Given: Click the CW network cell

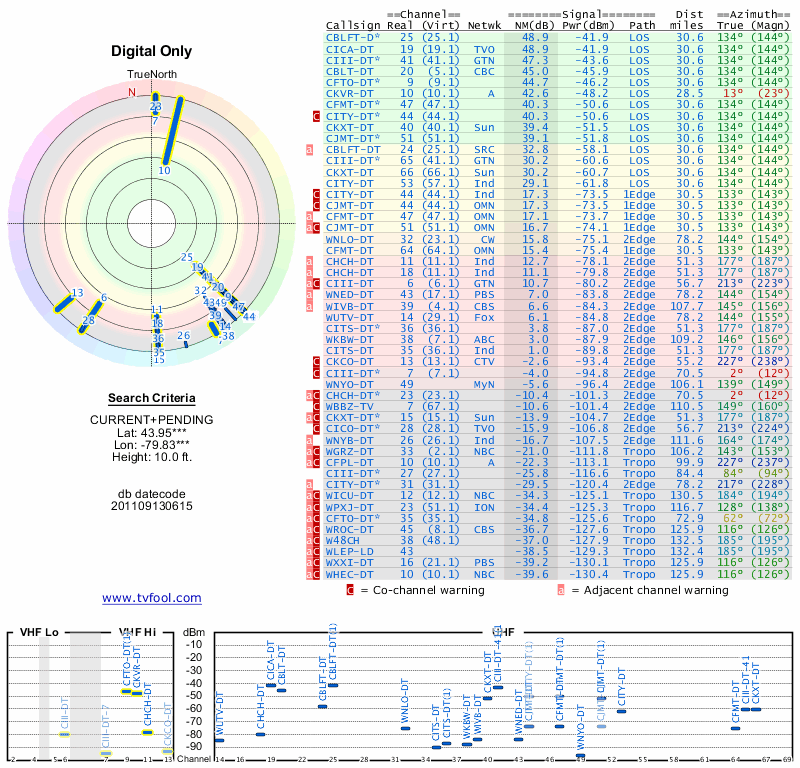Looking at the screenshot, I should point(488,239).
